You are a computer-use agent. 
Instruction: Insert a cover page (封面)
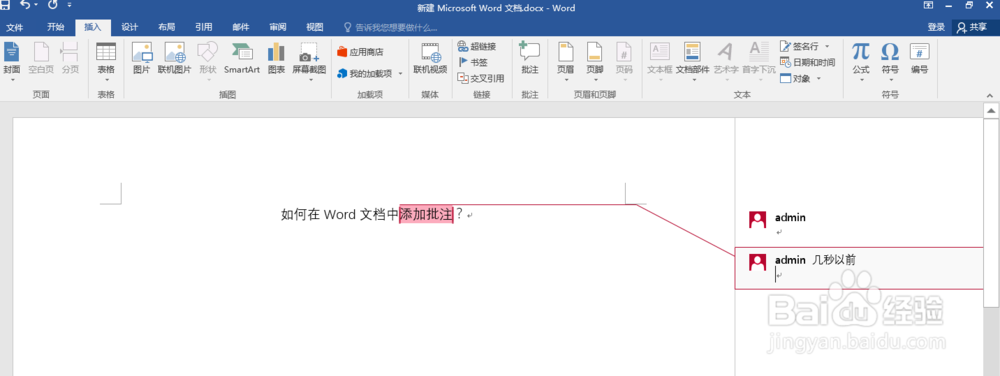point(11,58)
